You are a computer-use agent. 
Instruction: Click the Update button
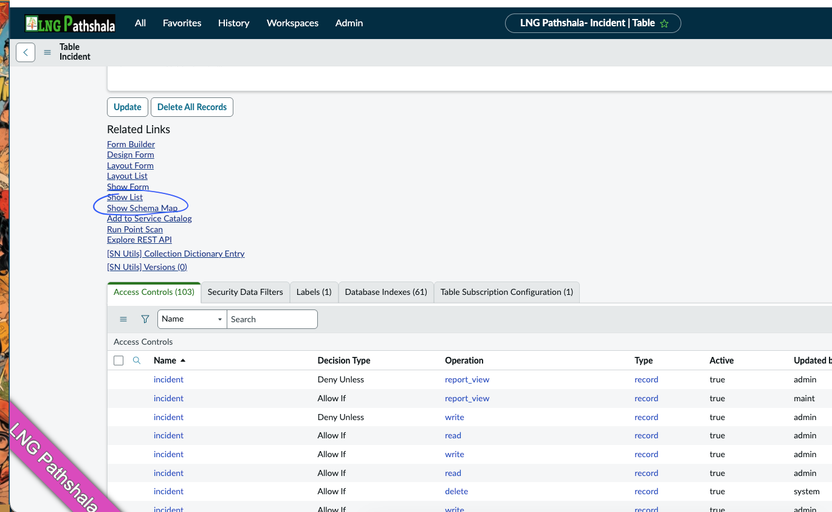(x=127, y=107)
